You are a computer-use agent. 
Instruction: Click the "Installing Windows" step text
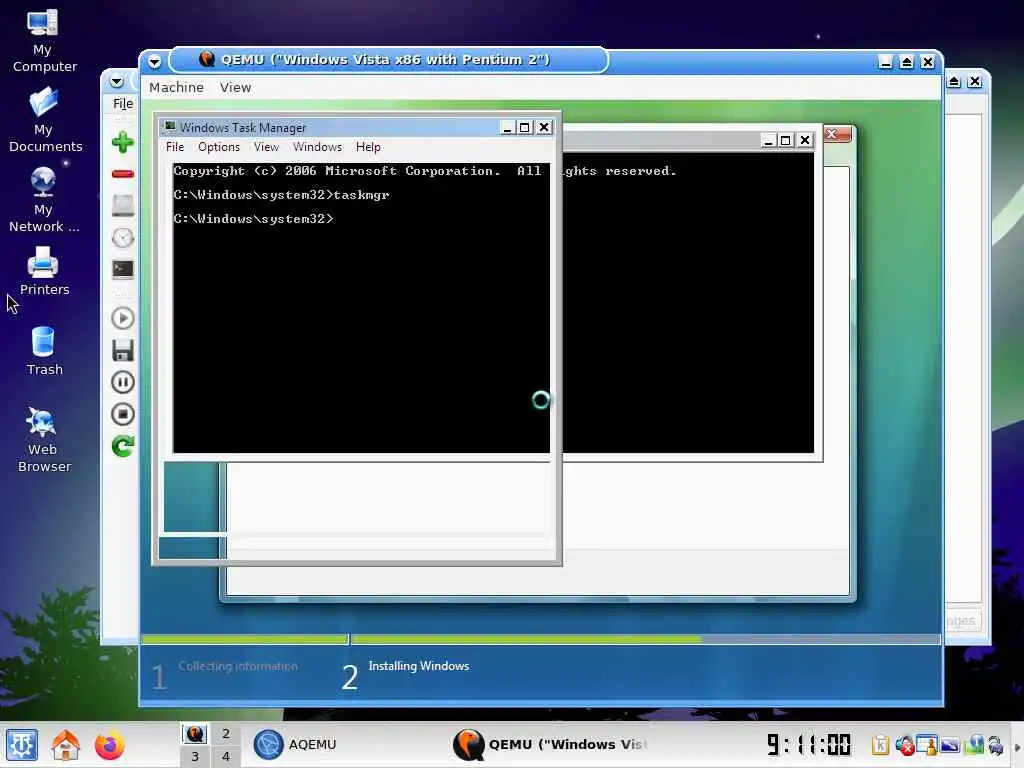[x=419, y=666]
